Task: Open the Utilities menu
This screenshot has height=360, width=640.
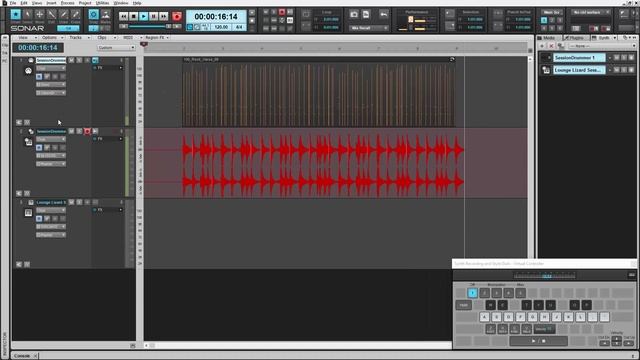Action: pos(102,3)
